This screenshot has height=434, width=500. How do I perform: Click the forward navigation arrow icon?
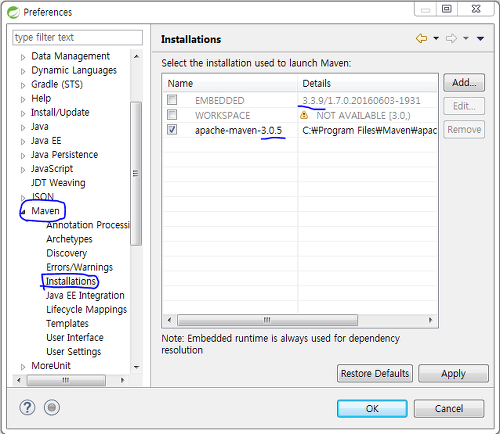coord(451,38)
